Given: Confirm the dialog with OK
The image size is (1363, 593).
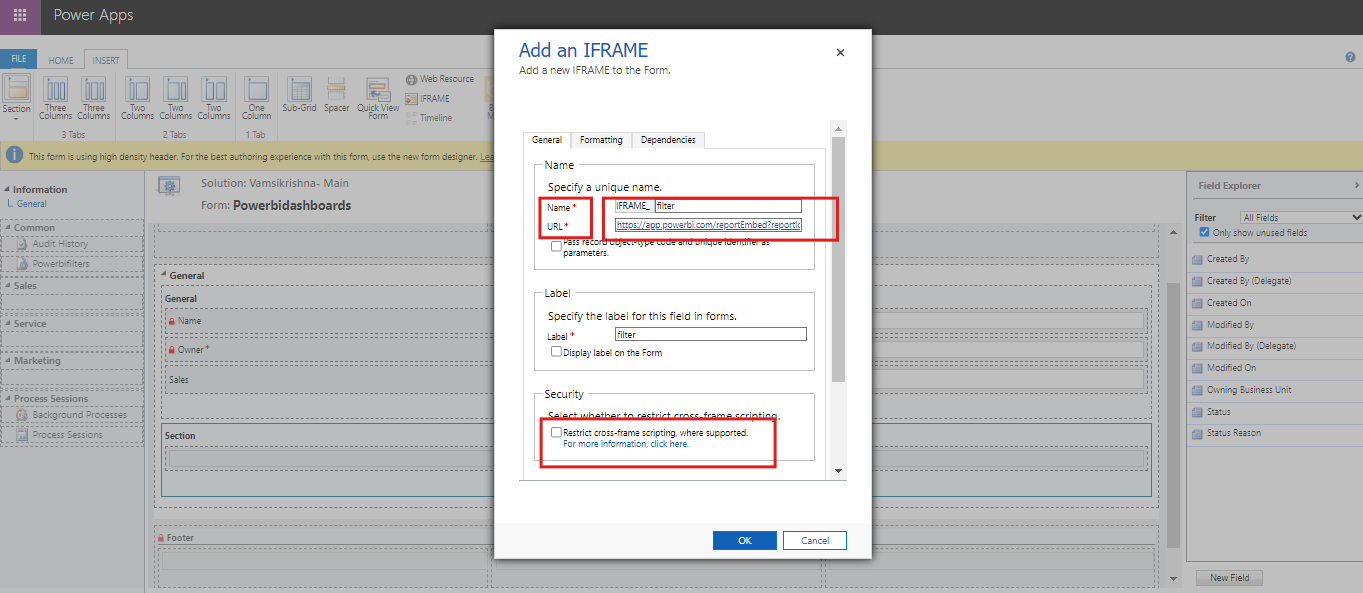Looking at the screenshot, I should (744, 540).
